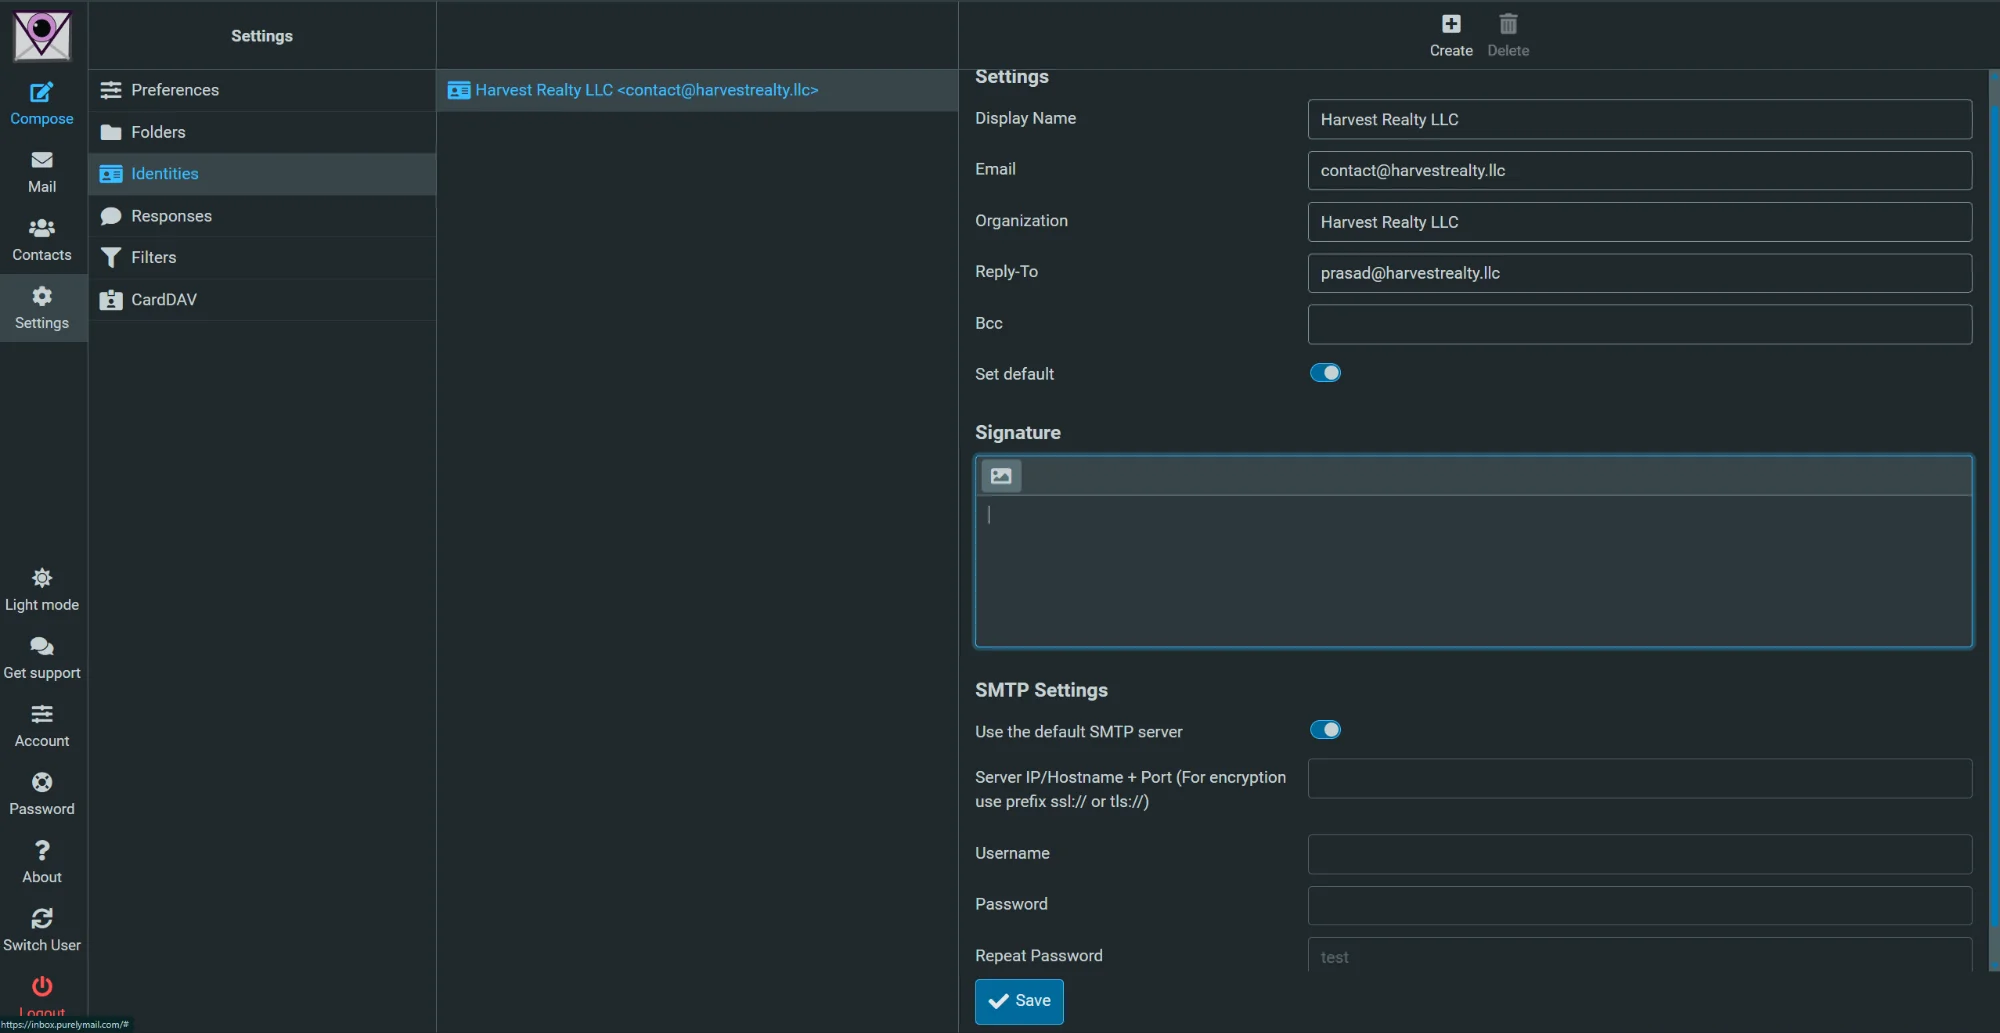Toggle the Set default switch
Viewport: 2000px width, 1033px height.
coord(1325,373)
